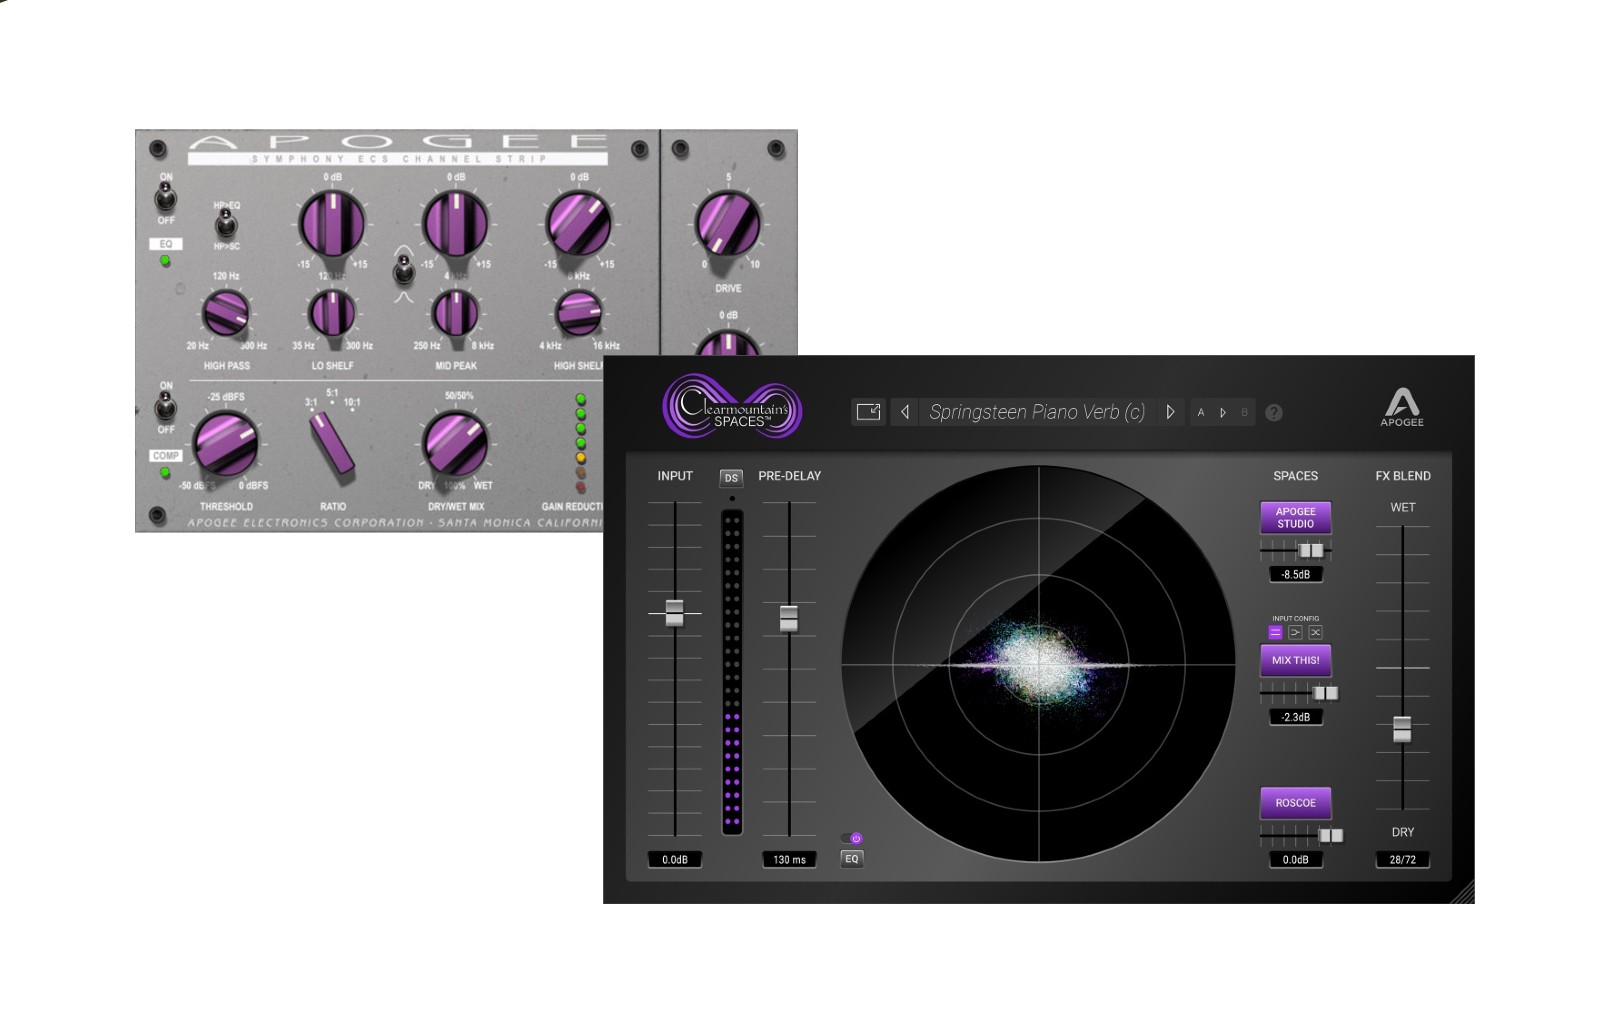
Task: Flip the HP>EQ / HP>SC toggle switch
Action: click(226, 222)
